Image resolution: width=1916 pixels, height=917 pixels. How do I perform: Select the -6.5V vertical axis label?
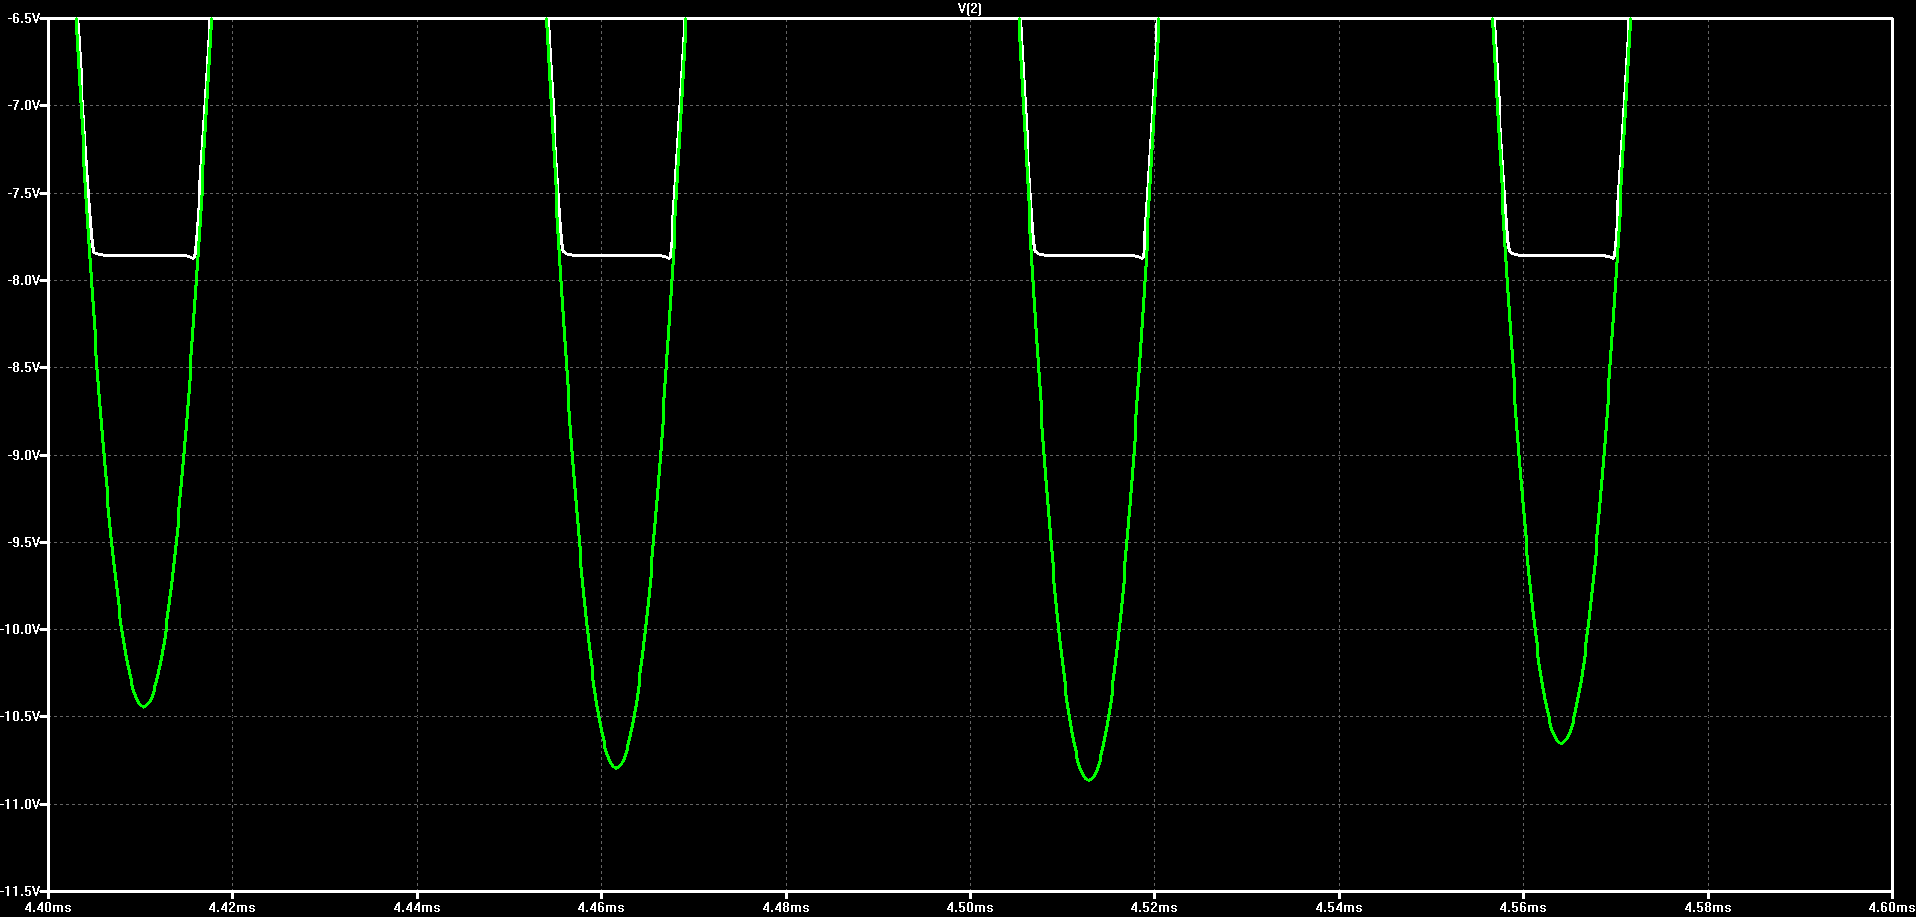[x=24, y=18]
